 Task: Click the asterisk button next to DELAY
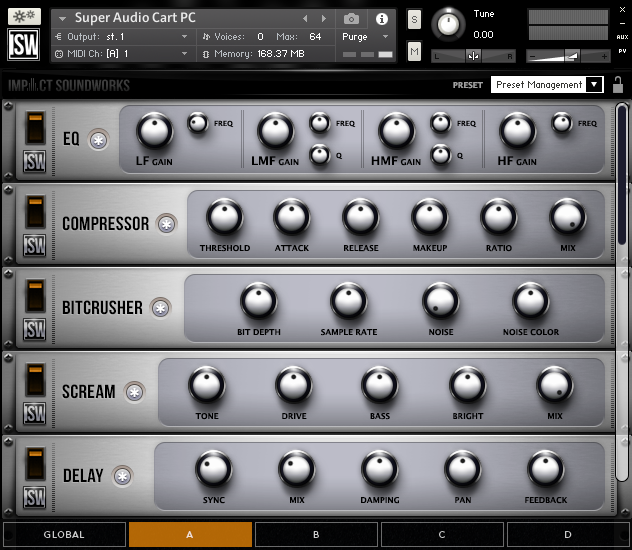(x=123, y=476)
